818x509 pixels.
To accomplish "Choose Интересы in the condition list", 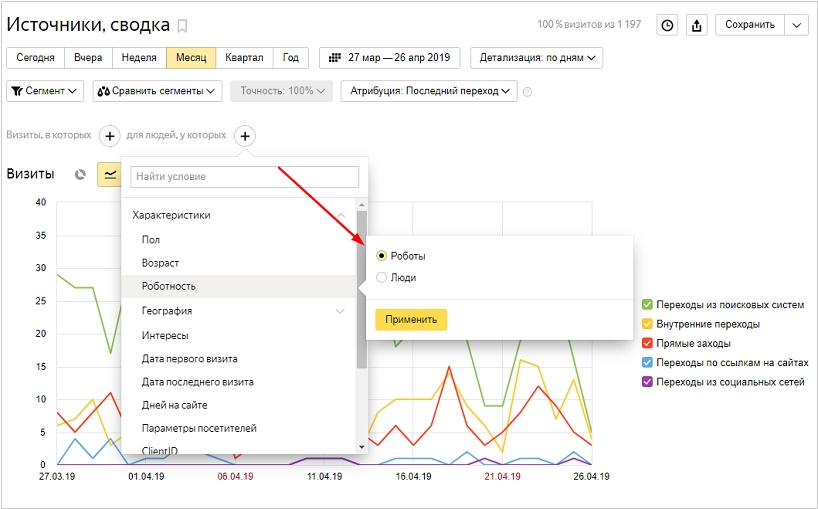I will point(165,335).
